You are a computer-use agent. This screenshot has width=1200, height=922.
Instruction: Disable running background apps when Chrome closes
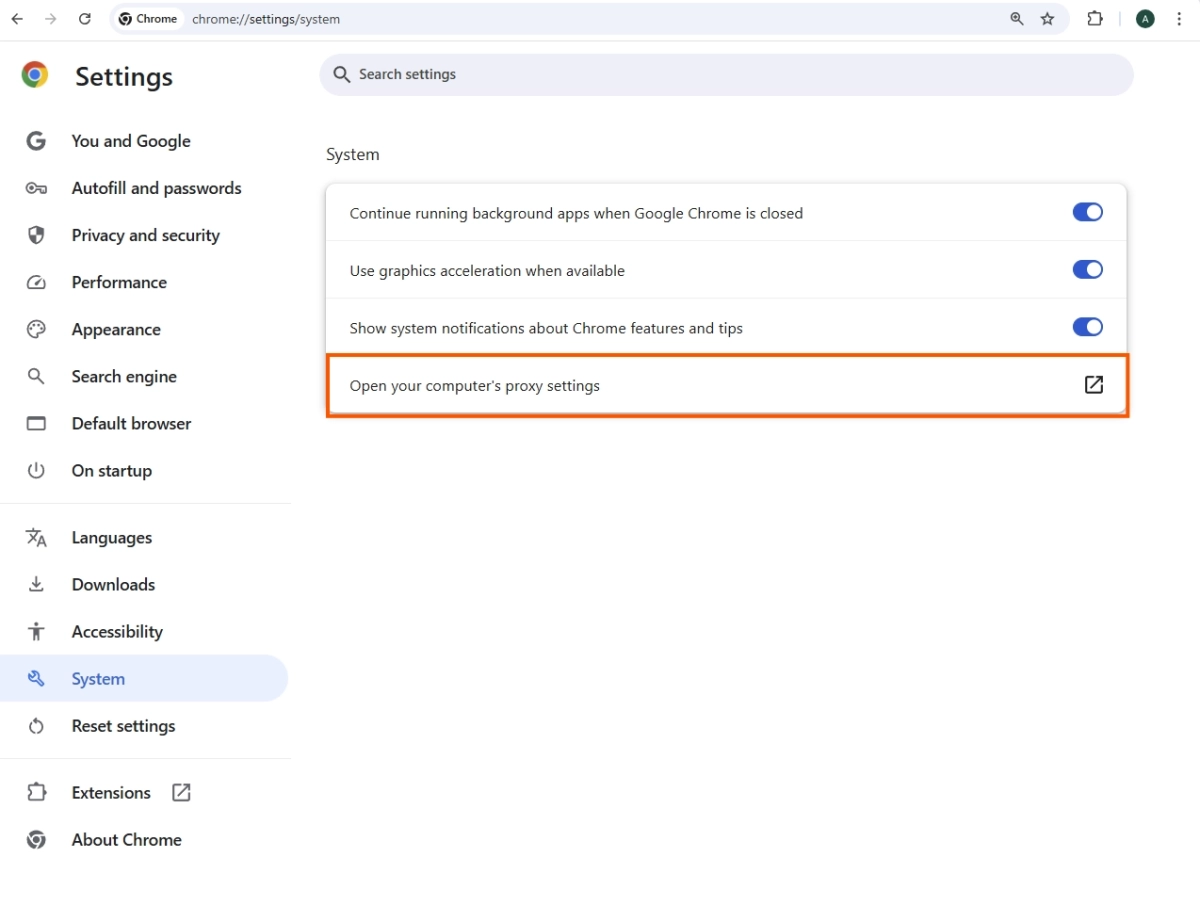[1088, 212]
